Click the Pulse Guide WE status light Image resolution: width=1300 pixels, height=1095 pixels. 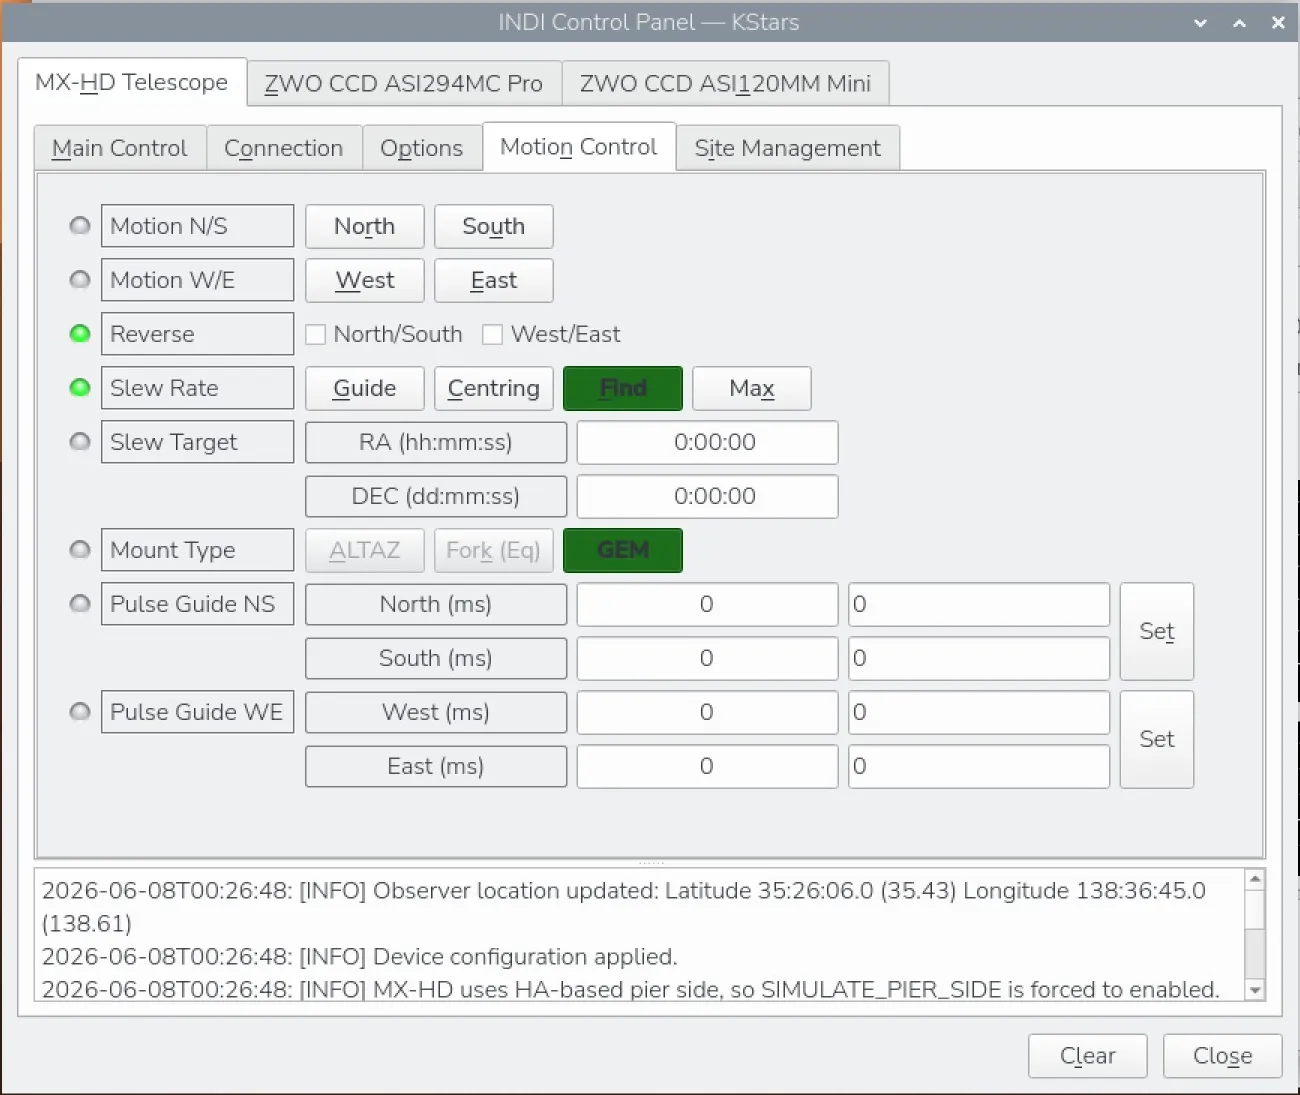pyautogui.click(x=80, y=712)
